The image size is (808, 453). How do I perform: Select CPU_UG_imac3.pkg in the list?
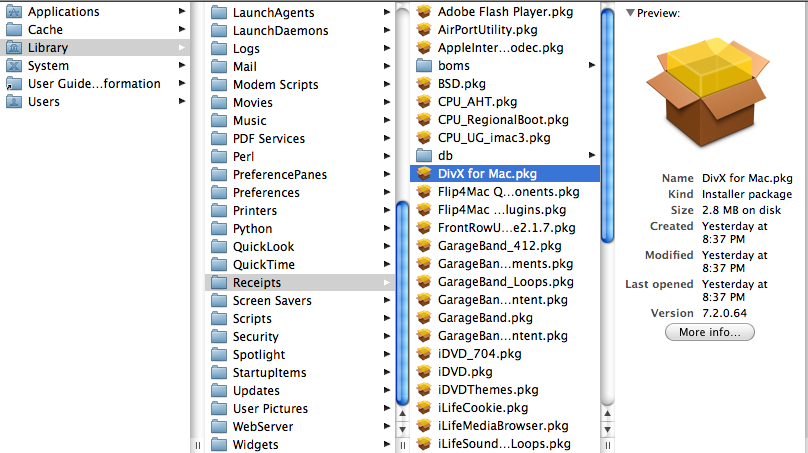click(505, 138)
